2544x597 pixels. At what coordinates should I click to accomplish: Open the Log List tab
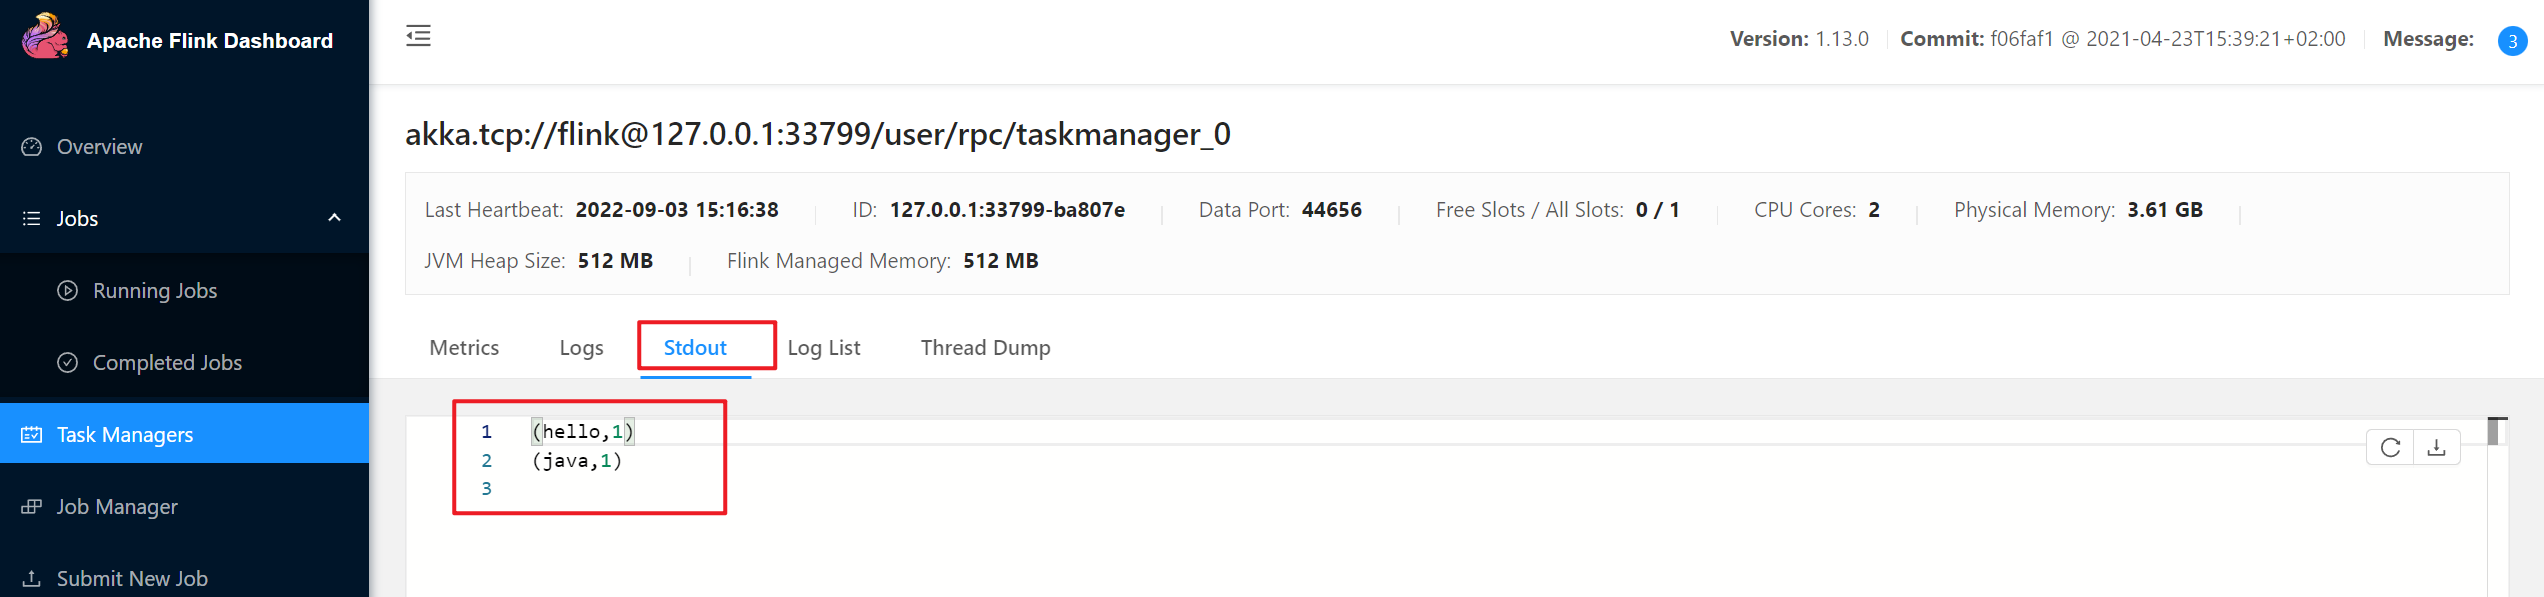(x=824, y=348)
